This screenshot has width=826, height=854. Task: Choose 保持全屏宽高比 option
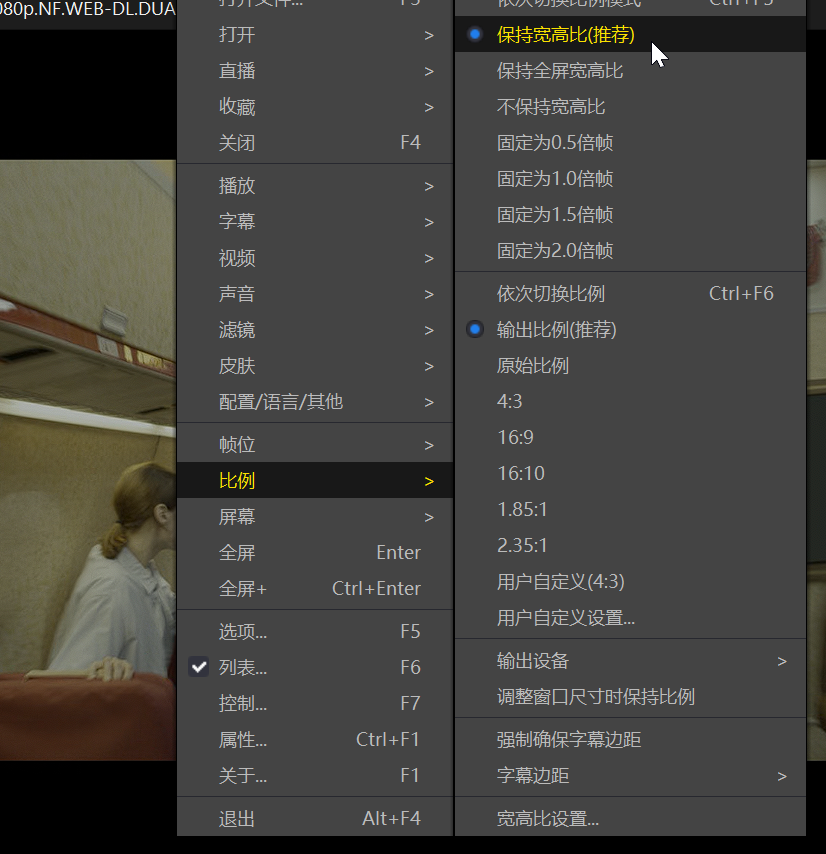point(630,71)
